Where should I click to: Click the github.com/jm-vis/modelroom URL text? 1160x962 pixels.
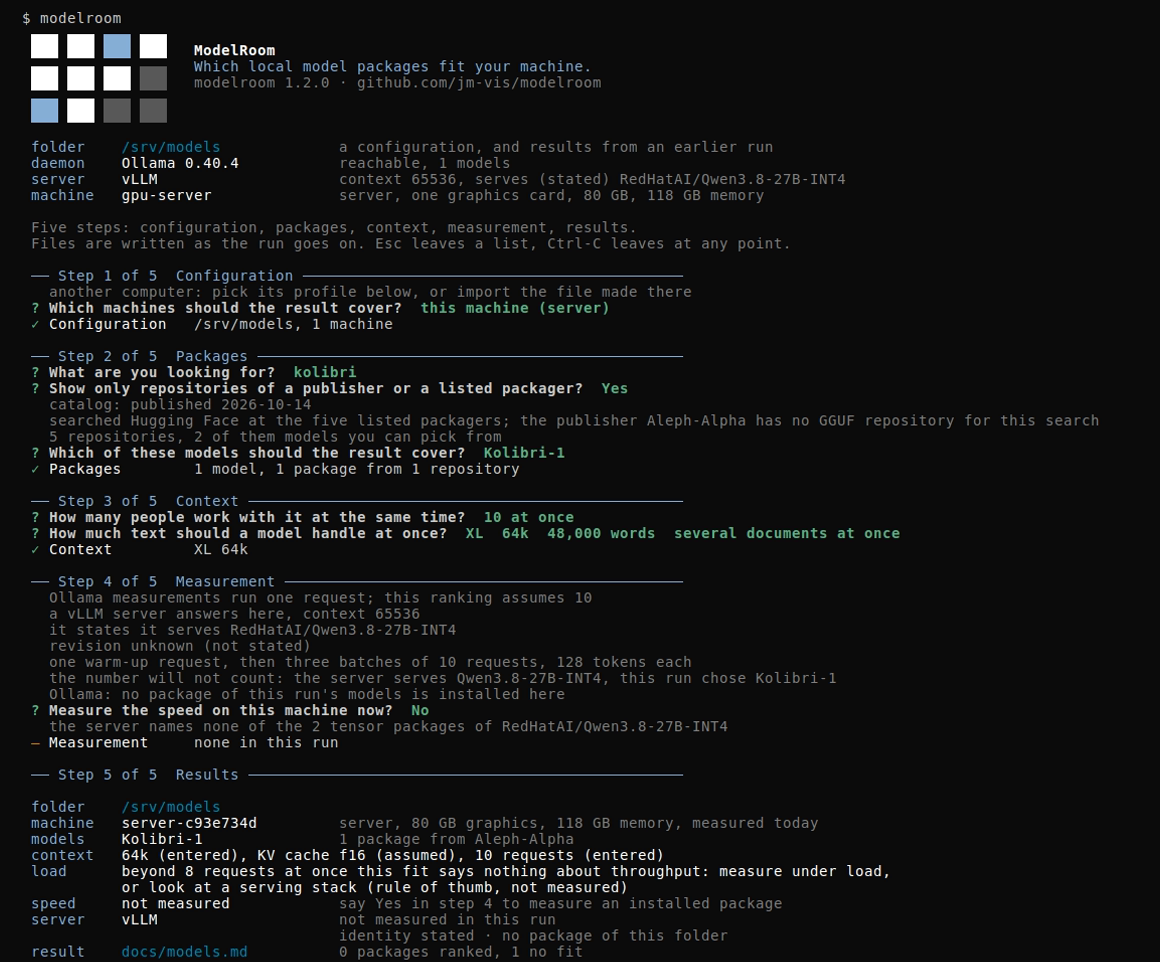tap(479, 83)
